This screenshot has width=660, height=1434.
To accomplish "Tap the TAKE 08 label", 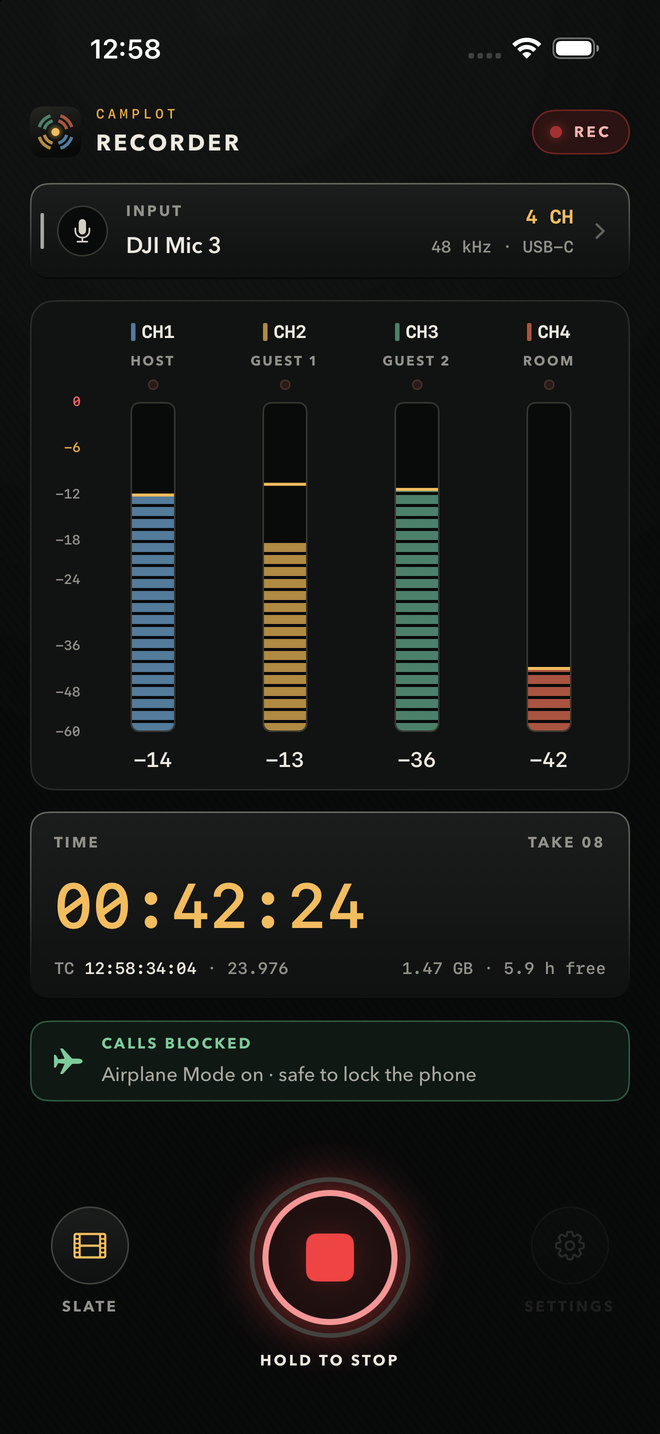I will point(566,842).
